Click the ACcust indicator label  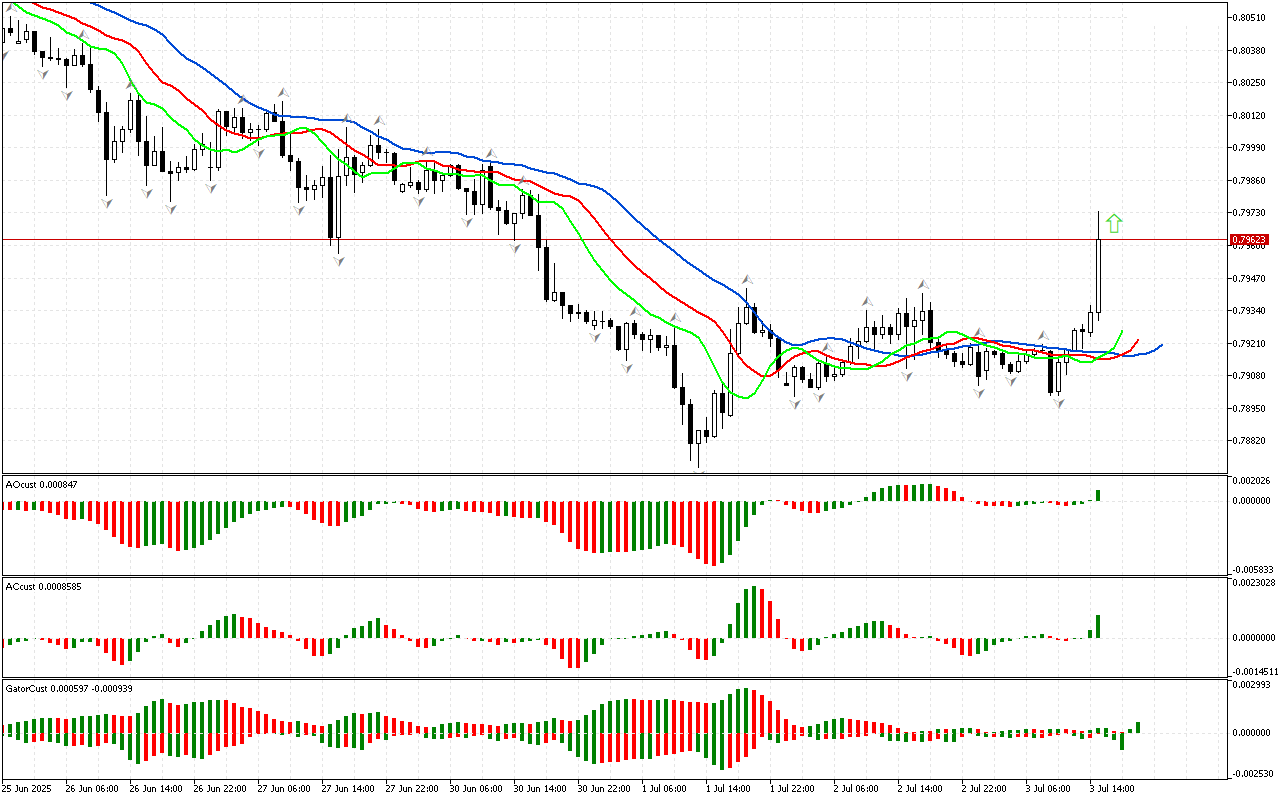[x=43, y=586]
